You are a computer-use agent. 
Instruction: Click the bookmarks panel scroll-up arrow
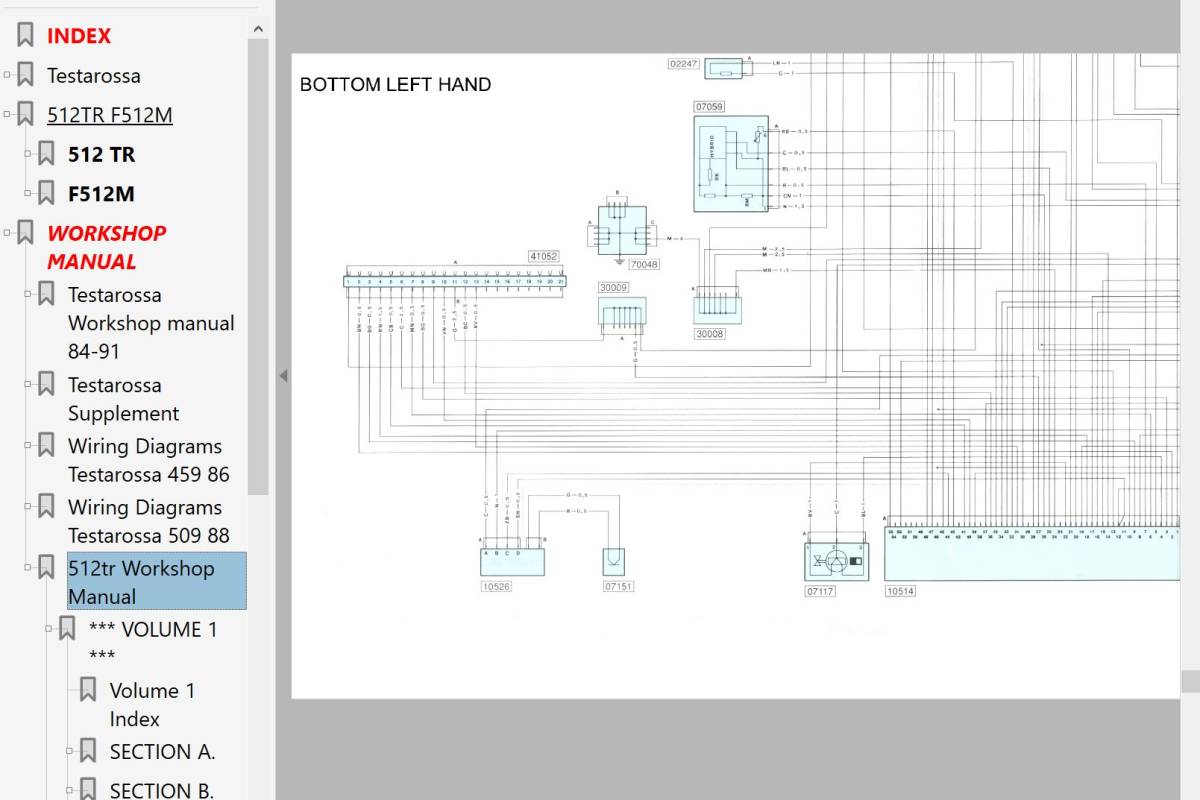(x=258, y=29)
